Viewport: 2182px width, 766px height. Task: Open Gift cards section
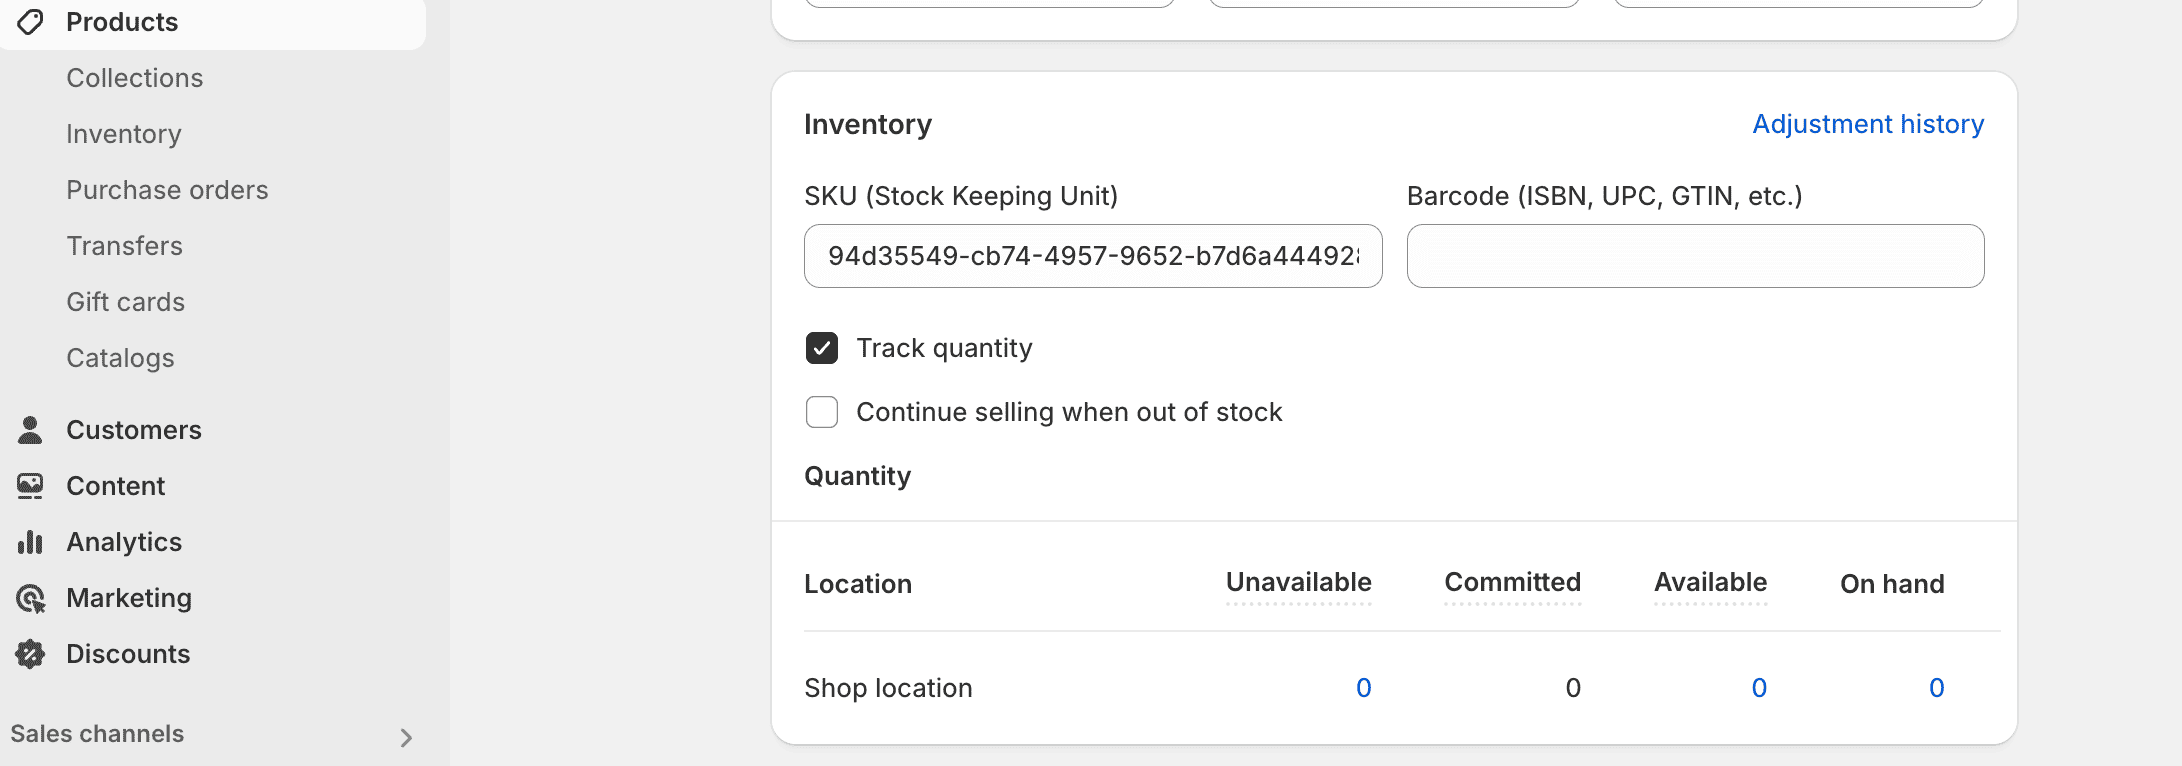tap(126, 302)
